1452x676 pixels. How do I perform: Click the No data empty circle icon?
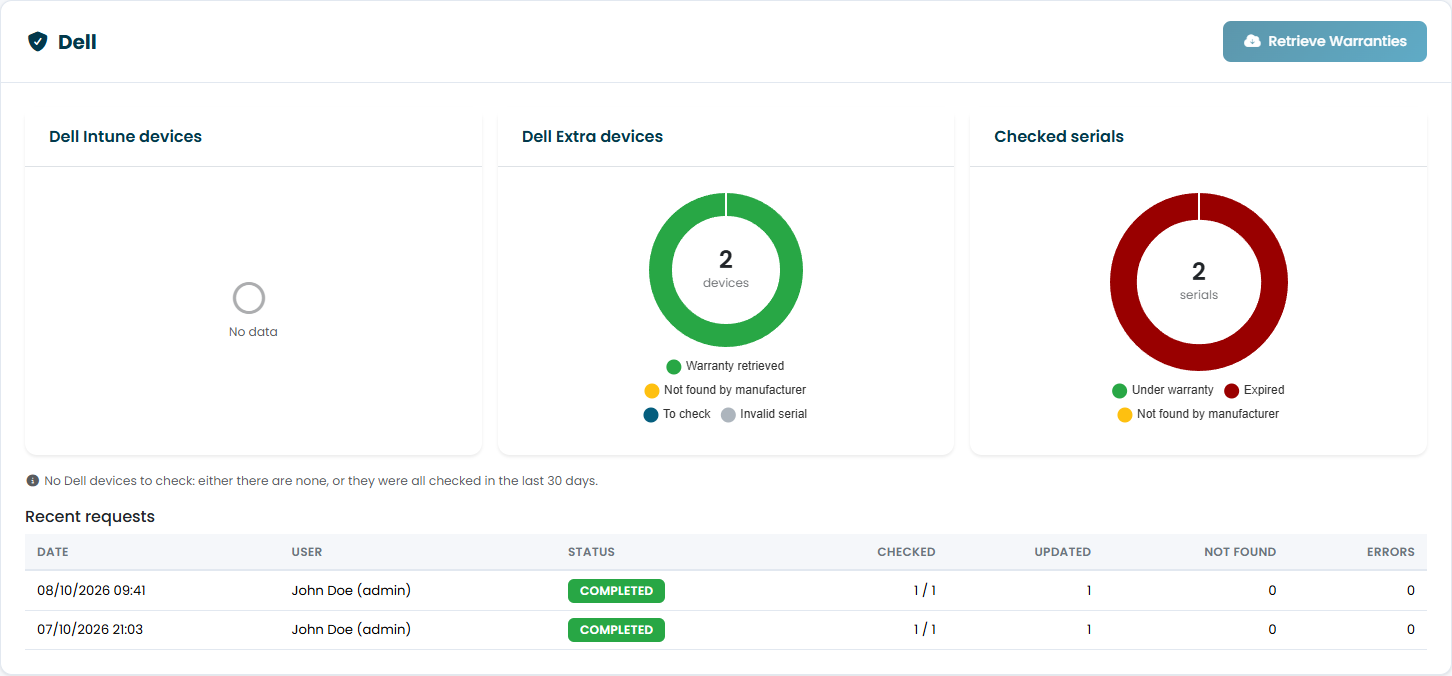coord(249,298)
